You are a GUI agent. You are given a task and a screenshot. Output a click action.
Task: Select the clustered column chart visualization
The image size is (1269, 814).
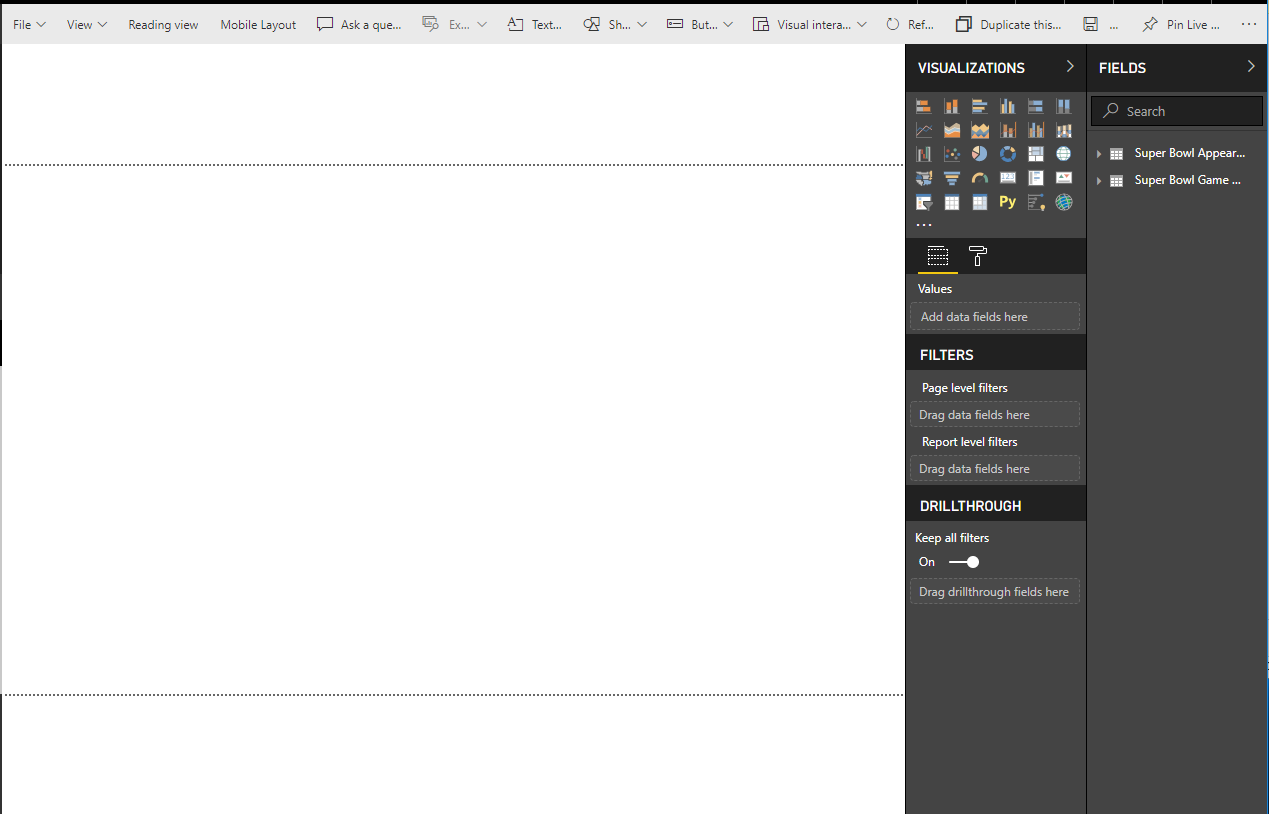(x=1008, y=106)
